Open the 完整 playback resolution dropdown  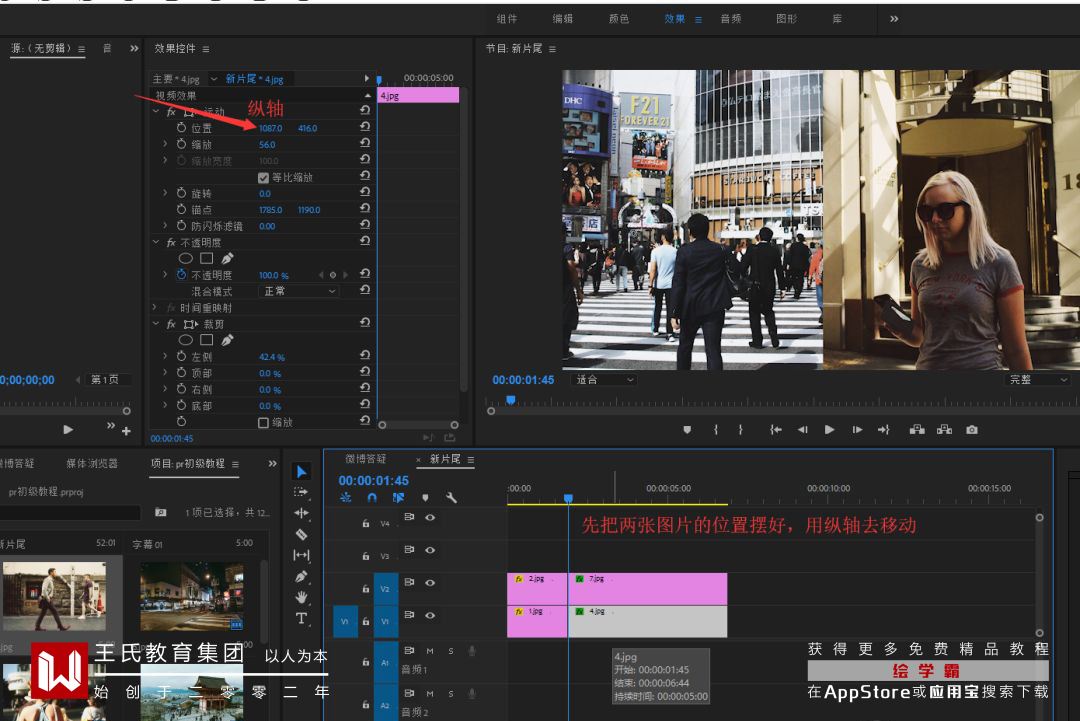coord(1038,380)
